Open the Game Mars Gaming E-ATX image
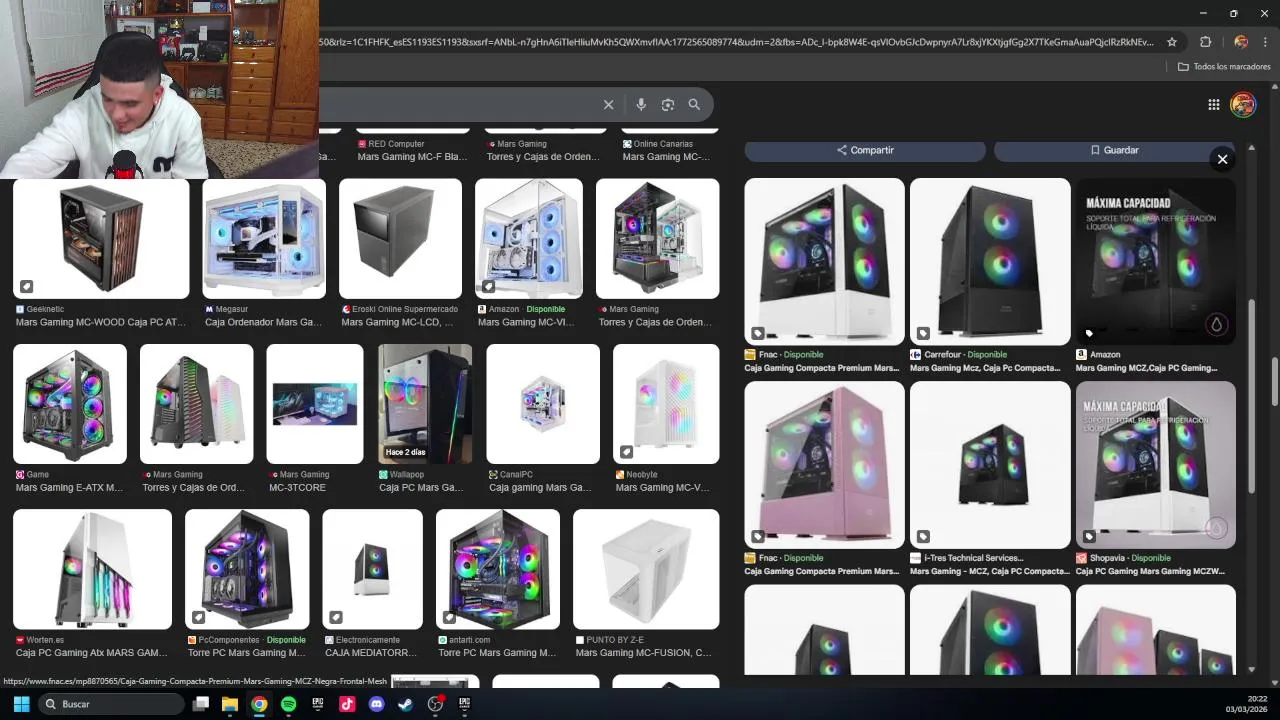1280x720 pixels. pos(70,404)
